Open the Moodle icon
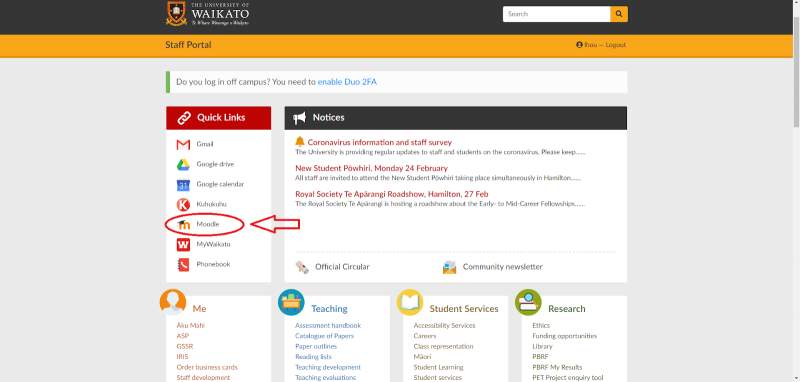 click(x=183, y=224)
